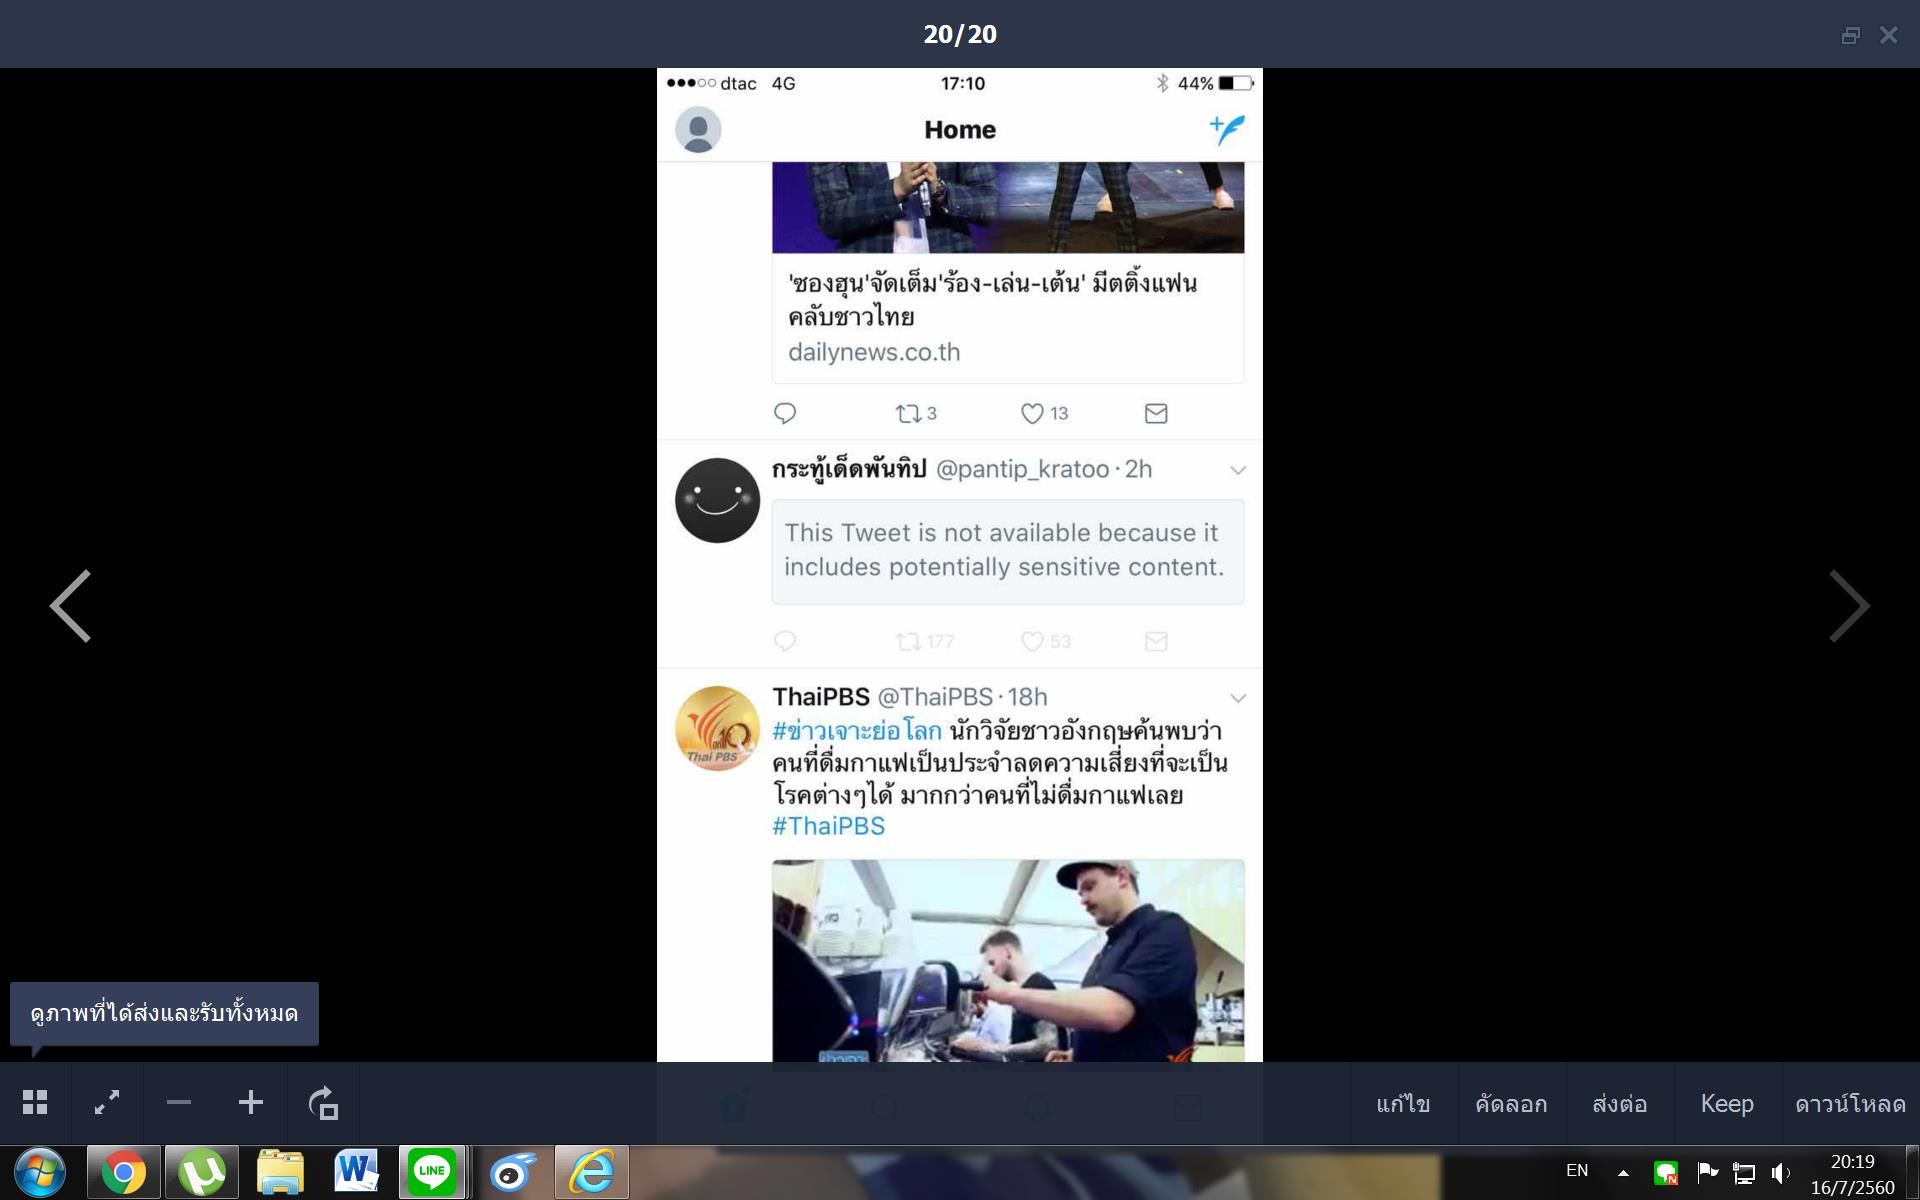1920x1200 pixels.
Task: Go to next image with right arrow
Action: click(x=1848, y=606)
